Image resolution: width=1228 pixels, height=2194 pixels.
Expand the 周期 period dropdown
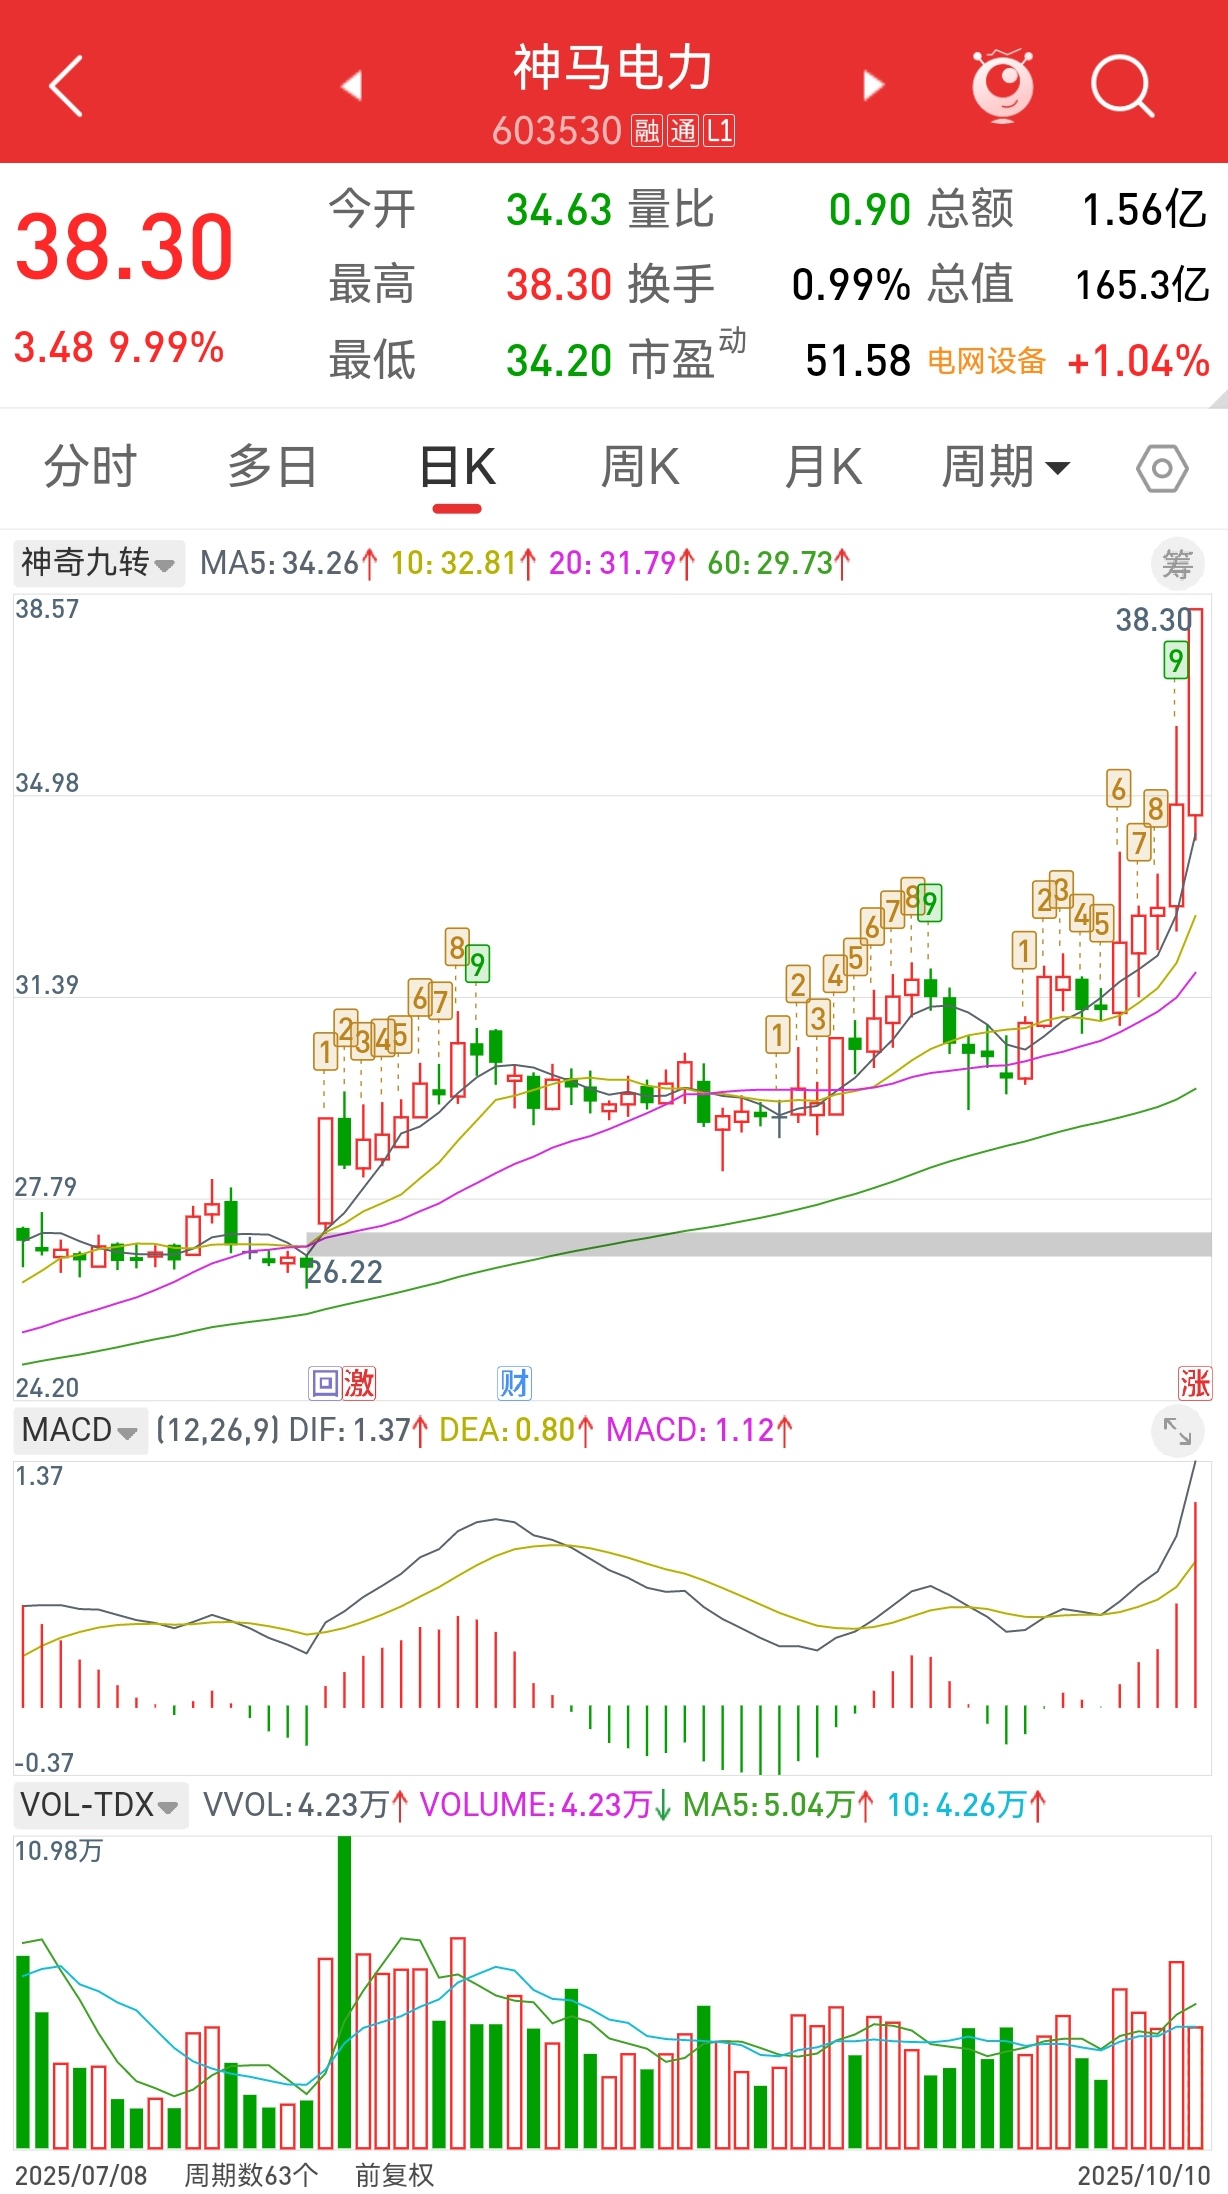tap(1005, 467)
